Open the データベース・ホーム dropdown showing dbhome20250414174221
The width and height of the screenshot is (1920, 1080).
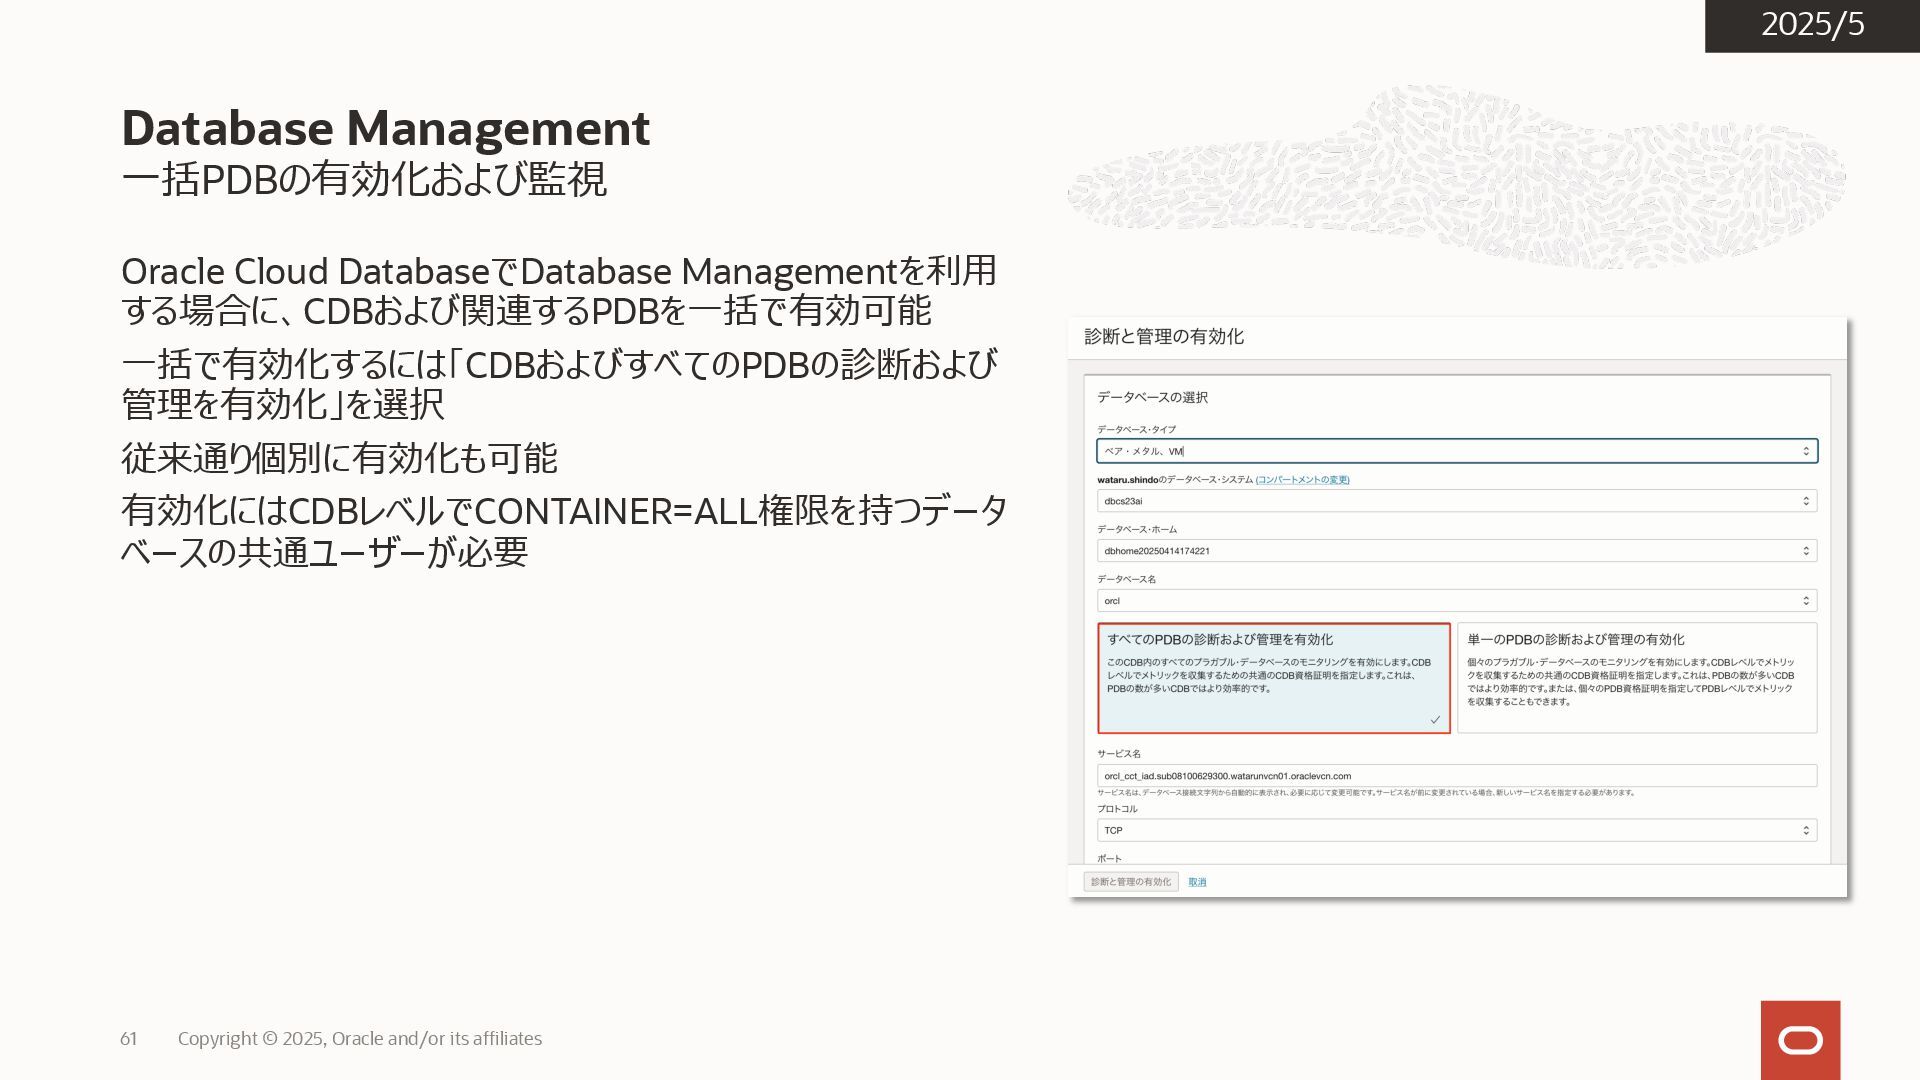1457,551
